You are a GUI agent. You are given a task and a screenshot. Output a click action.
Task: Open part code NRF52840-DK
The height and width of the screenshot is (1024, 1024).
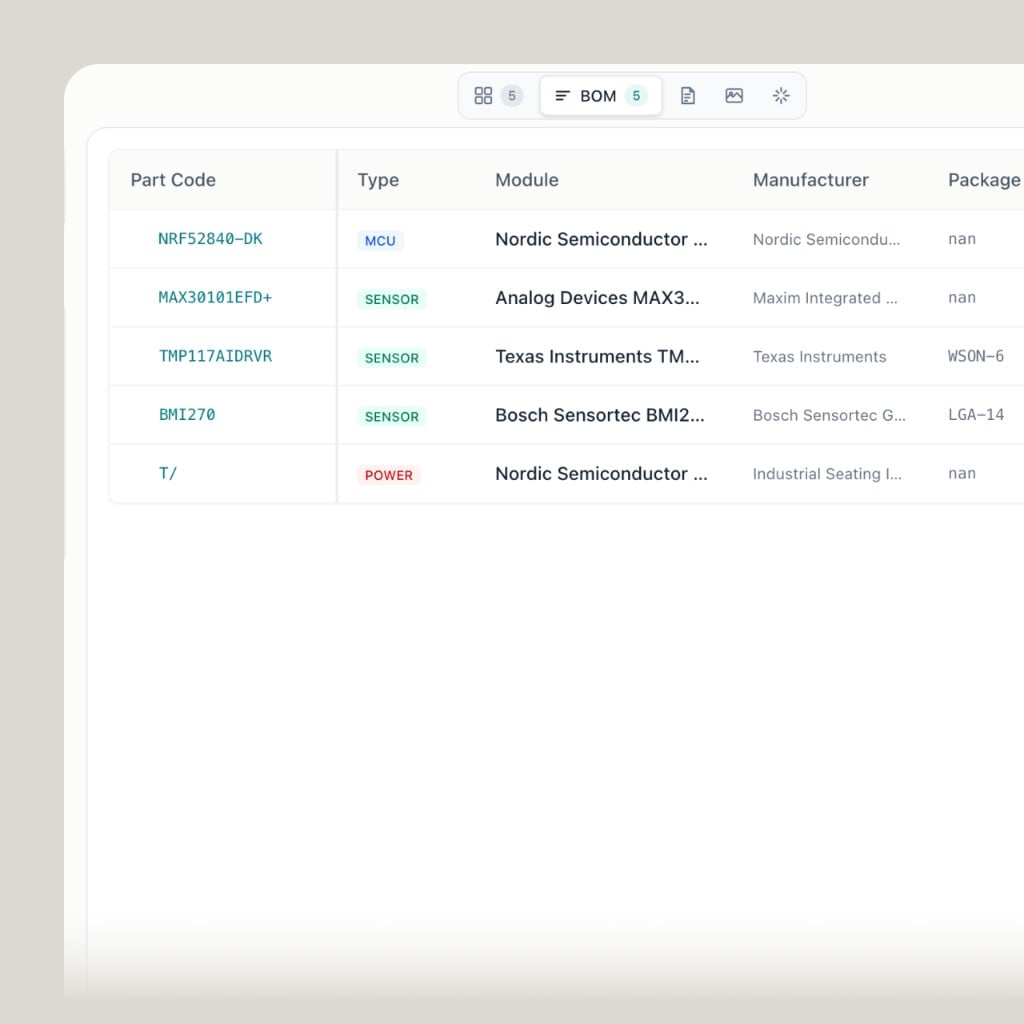(210, 239)
